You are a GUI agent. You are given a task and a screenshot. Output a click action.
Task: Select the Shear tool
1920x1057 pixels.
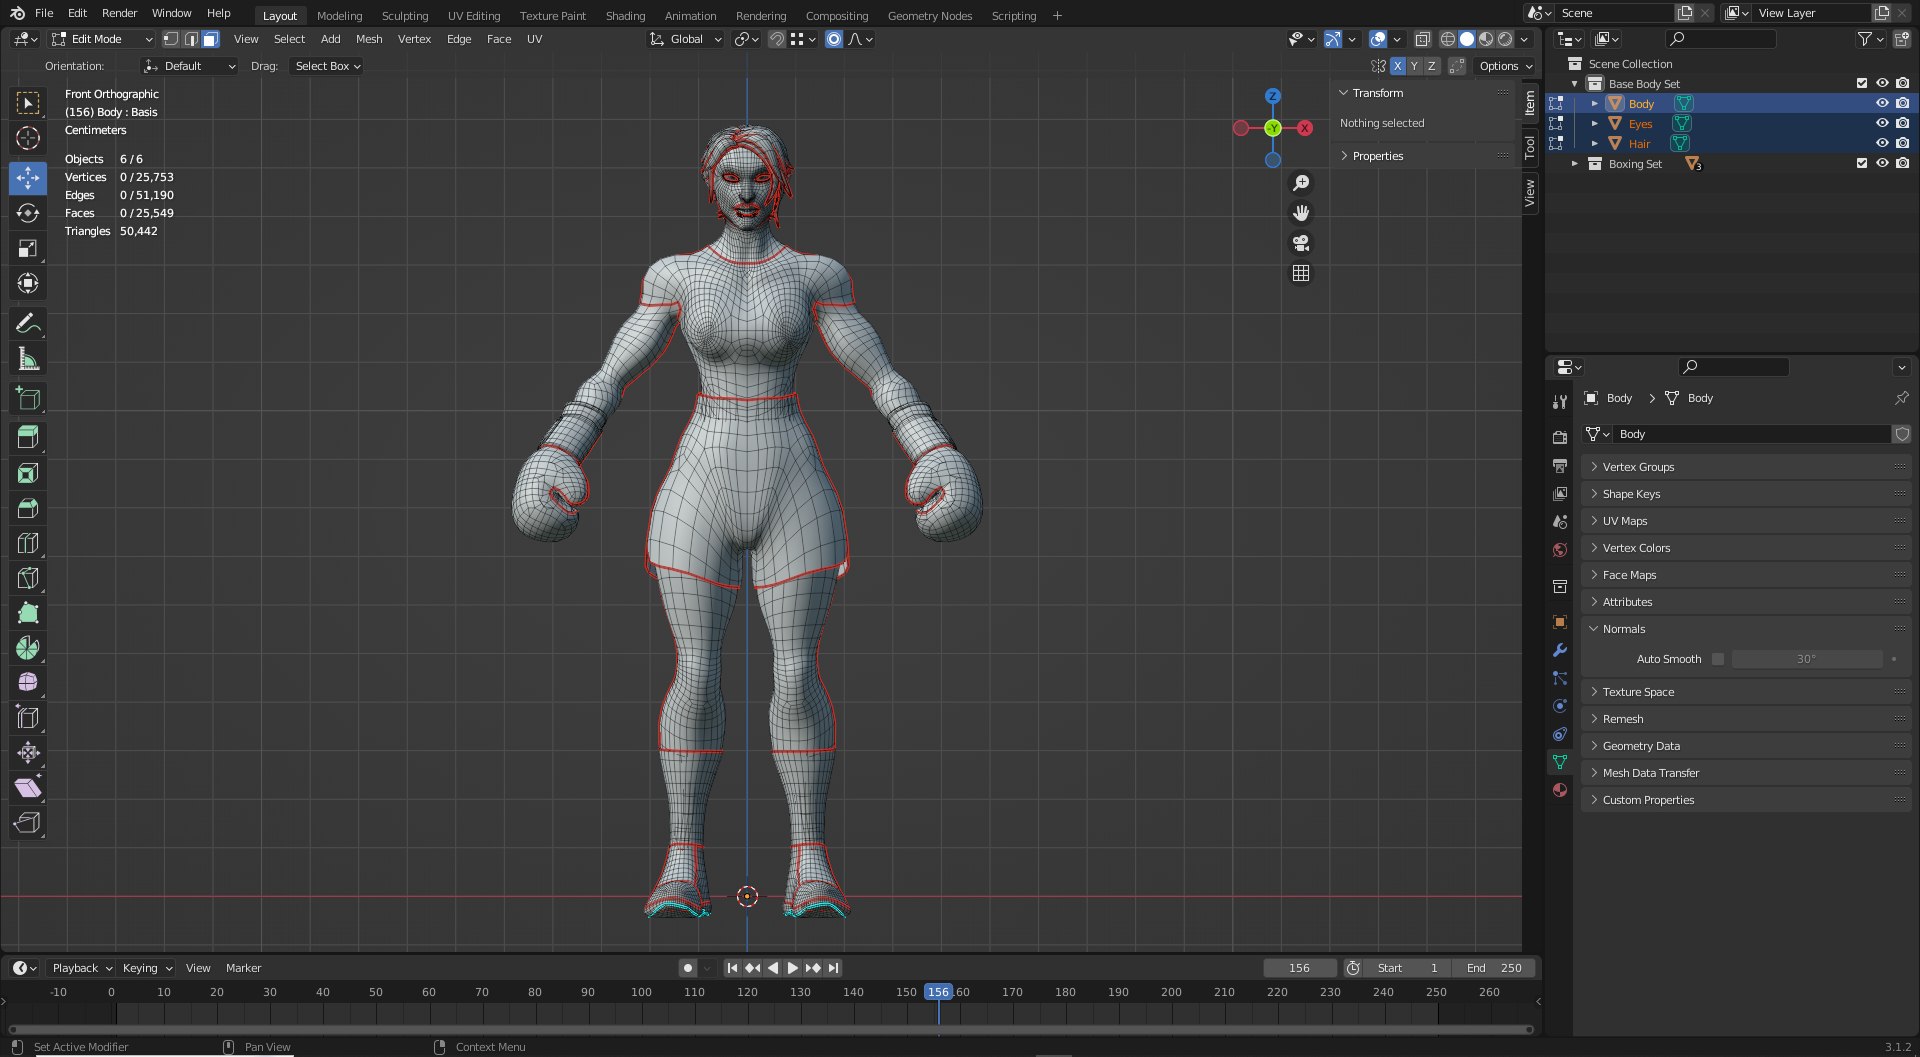coord(28,787)
